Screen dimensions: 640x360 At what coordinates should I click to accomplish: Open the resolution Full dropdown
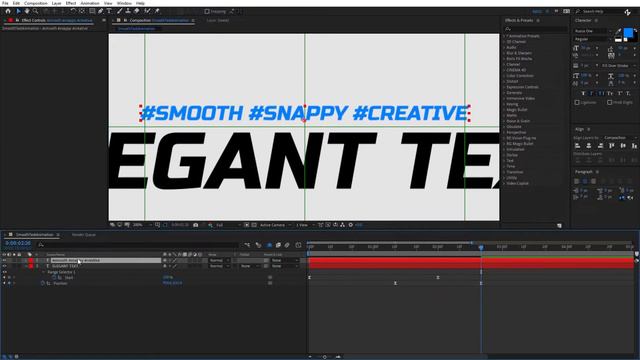pyautogui.click(x=227, y=225)
